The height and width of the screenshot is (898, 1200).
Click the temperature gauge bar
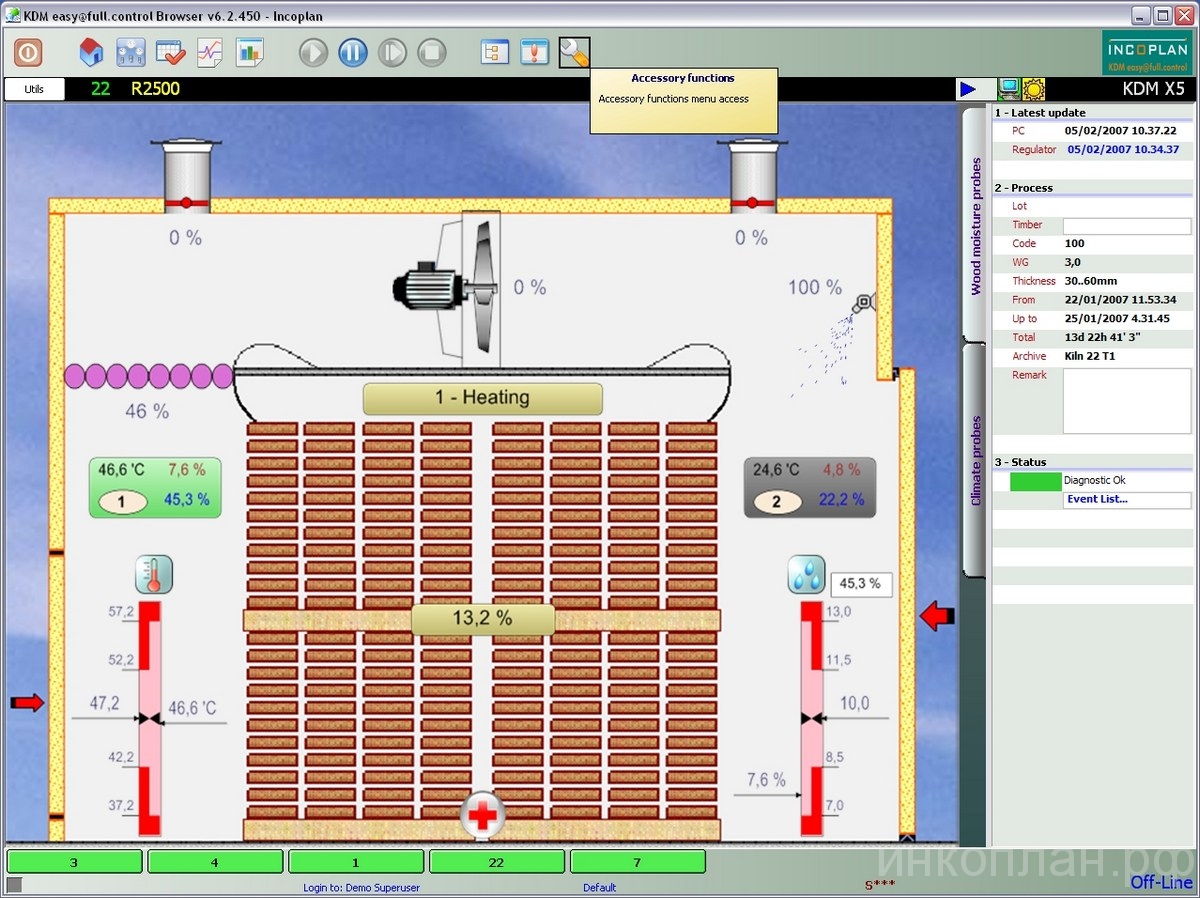coord(150,718)
